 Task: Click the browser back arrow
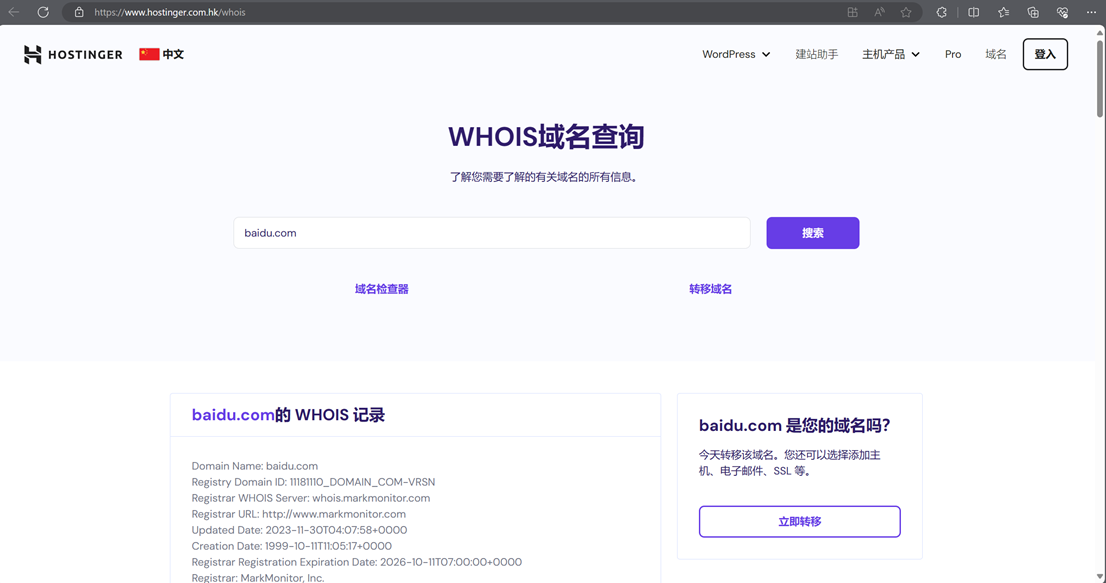[13, 12]
